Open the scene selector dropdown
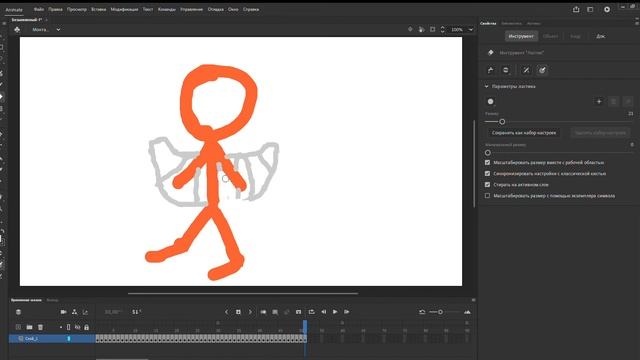 click(x=58, y=29)
